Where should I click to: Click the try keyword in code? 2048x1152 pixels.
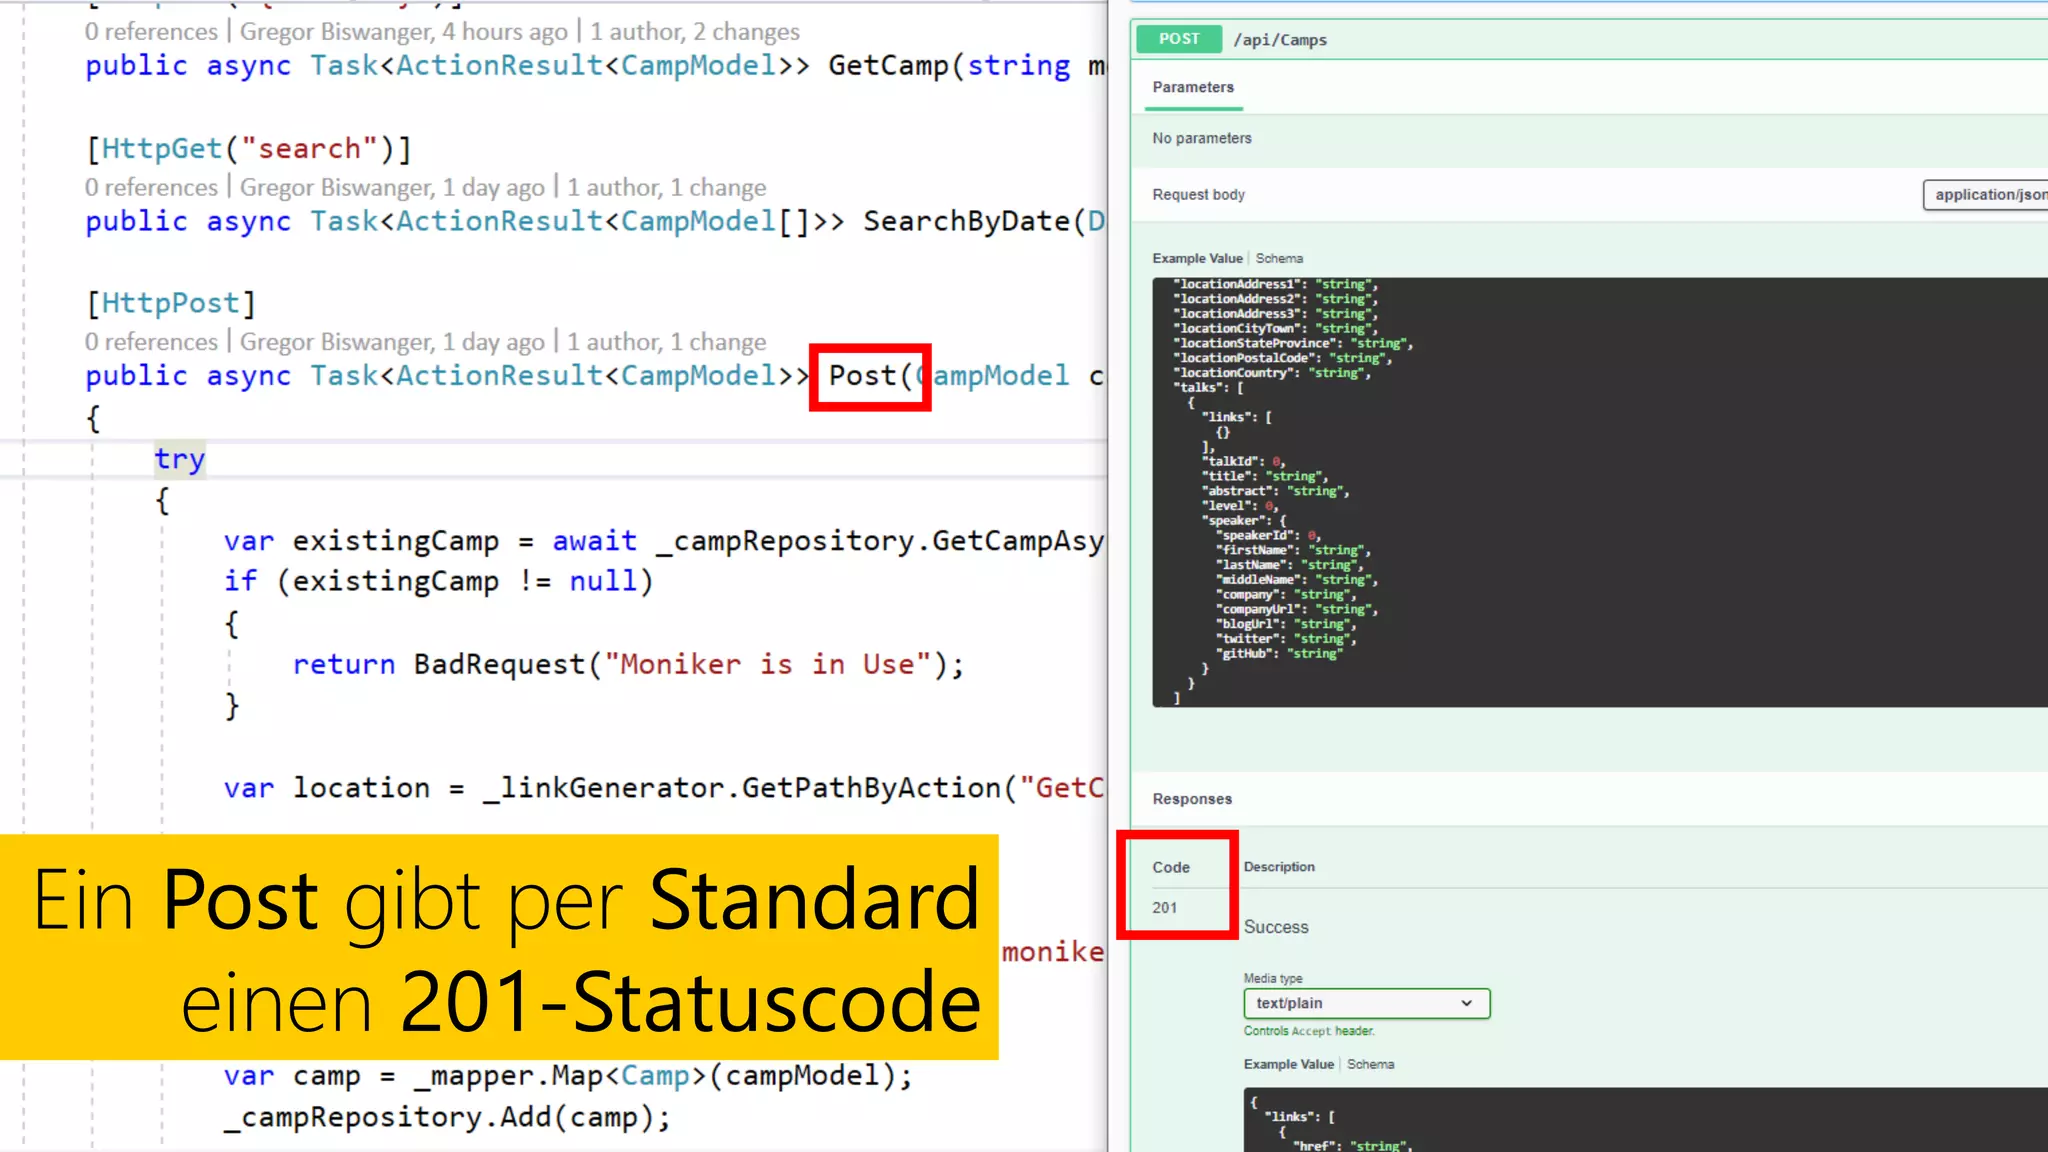click(x=180, y=459)
